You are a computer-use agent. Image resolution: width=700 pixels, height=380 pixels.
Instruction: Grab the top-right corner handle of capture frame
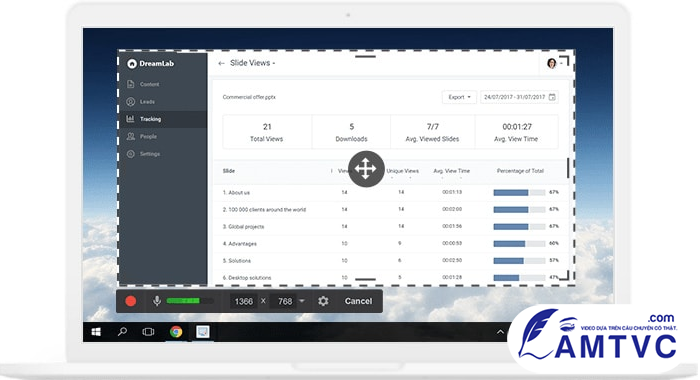click(x=565, y=61)
